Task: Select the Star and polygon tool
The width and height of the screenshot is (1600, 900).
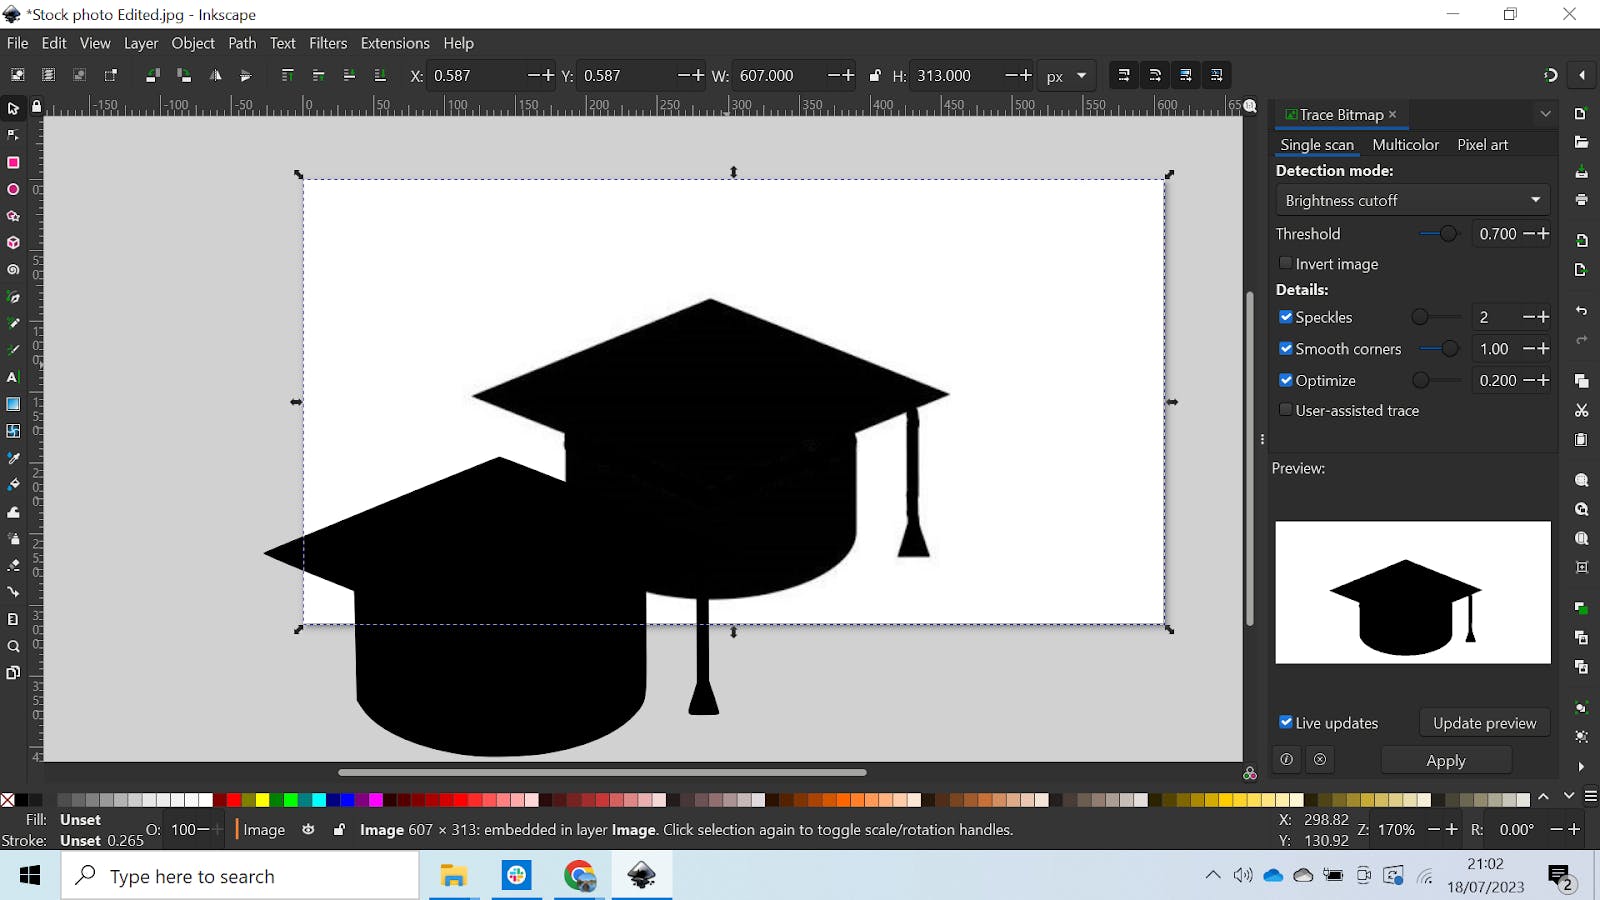Action: pos(13,216)
